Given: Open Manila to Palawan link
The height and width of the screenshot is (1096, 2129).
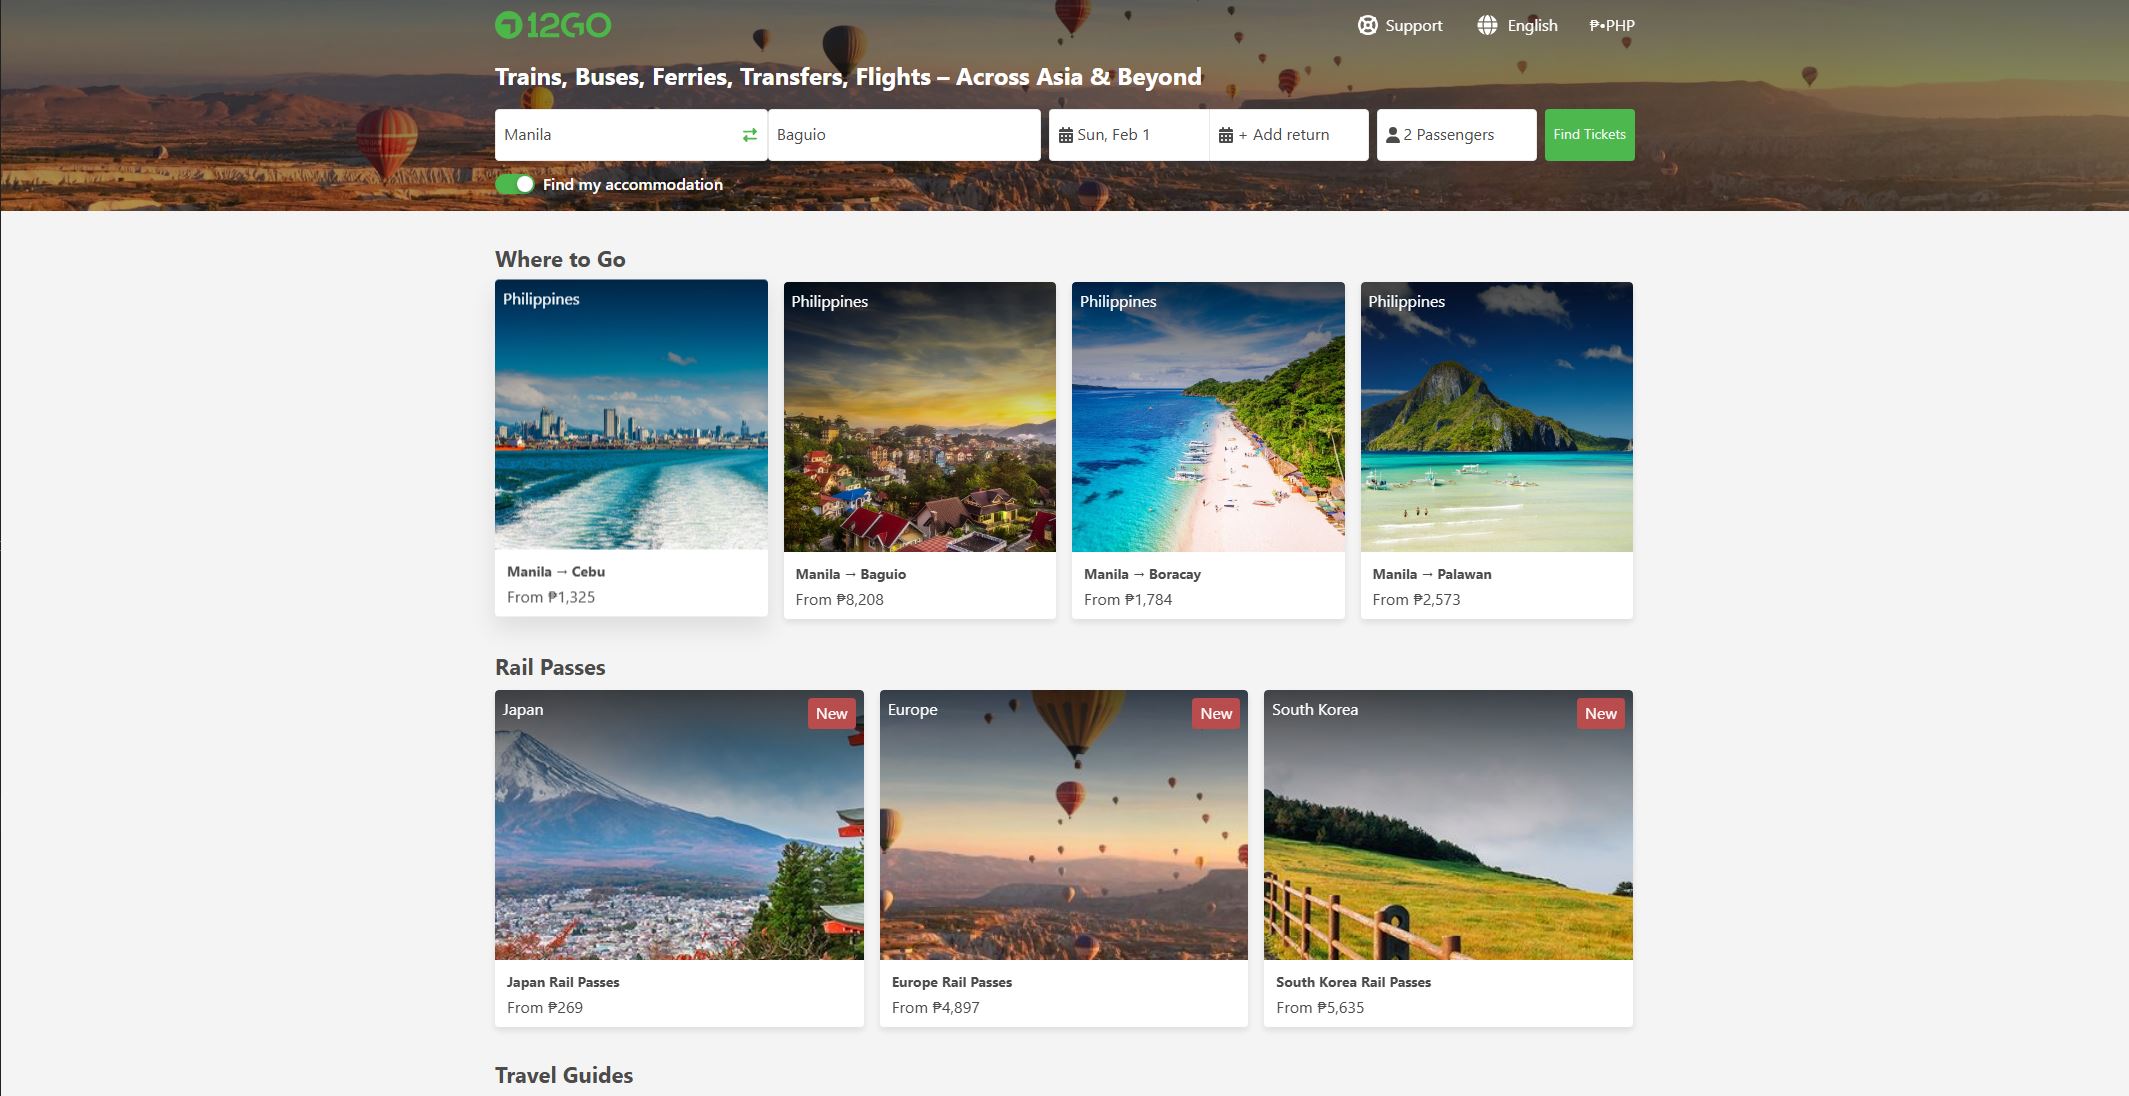Looking at the screenshot, I should [x=1431, y=574].
